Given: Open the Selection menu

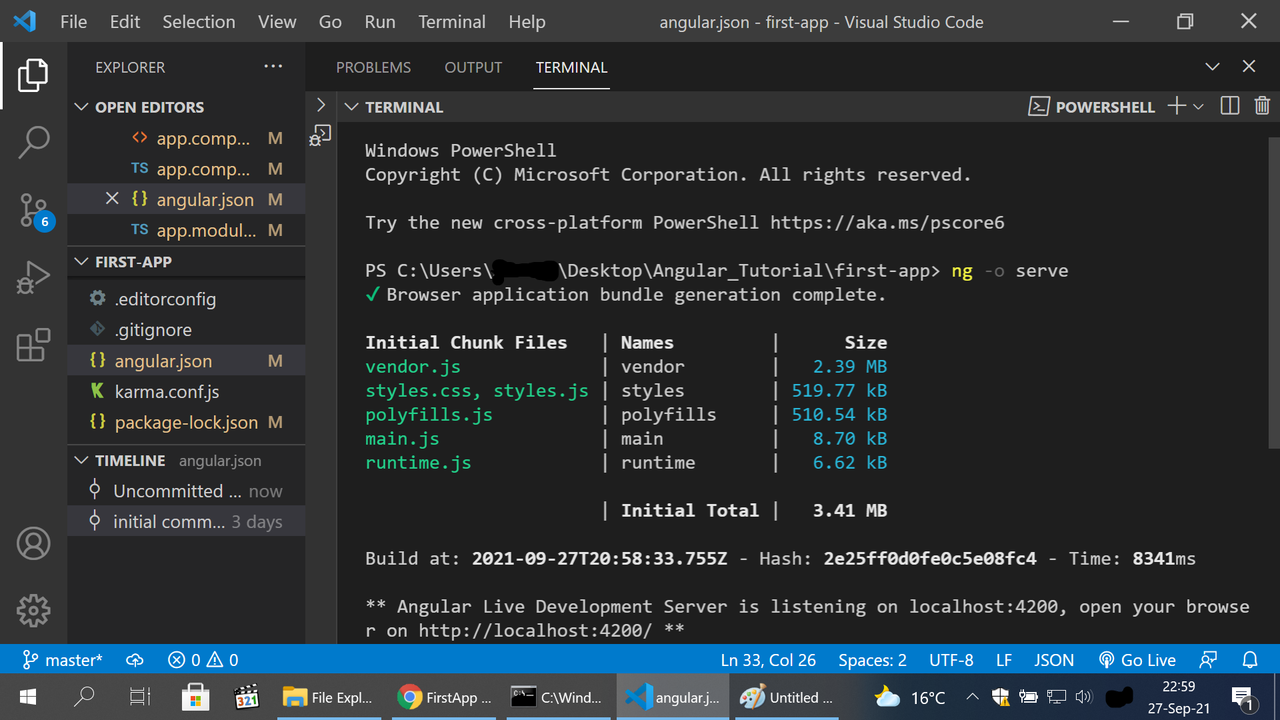Looking at the screenshot, I should coord(199,22).
